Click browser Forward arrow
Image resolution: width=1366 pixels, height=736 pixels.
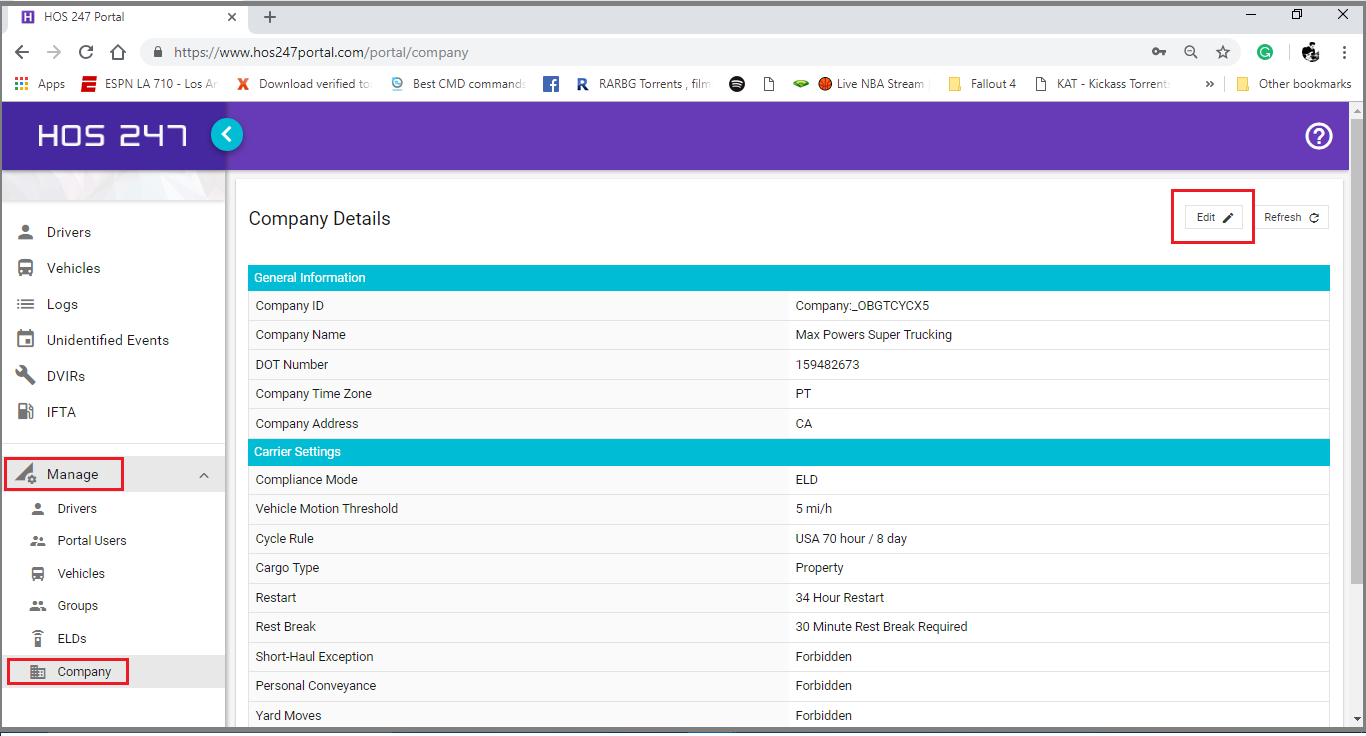[x=54, y=52]
